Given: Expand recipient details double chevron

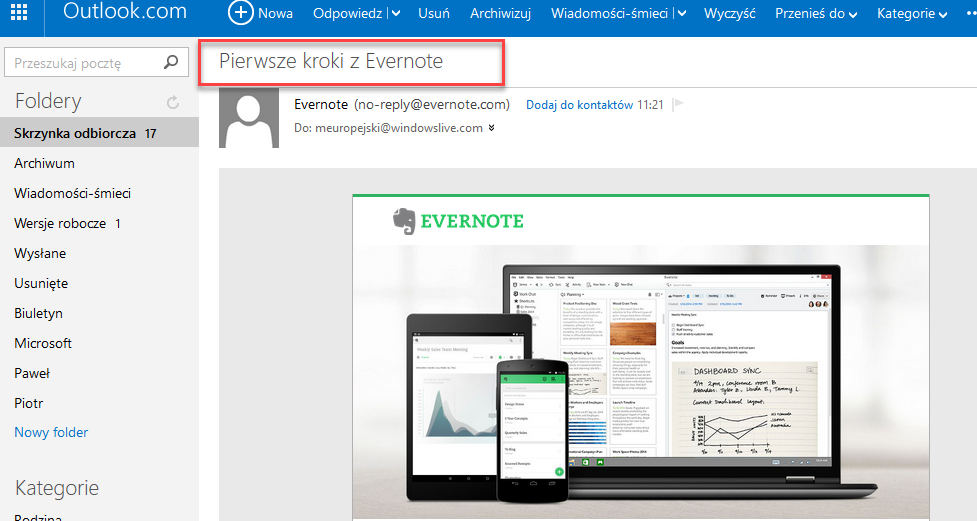Looking at the screenshot, I should click(492, 128).
